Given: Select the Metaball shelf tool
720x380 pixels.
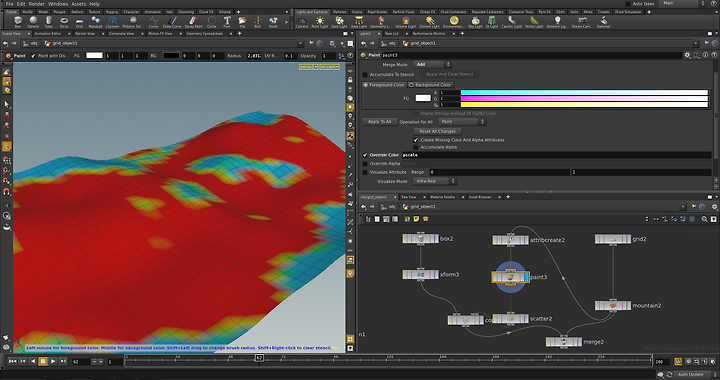Looking at the screenshot, I should click(x=95, y=22).
